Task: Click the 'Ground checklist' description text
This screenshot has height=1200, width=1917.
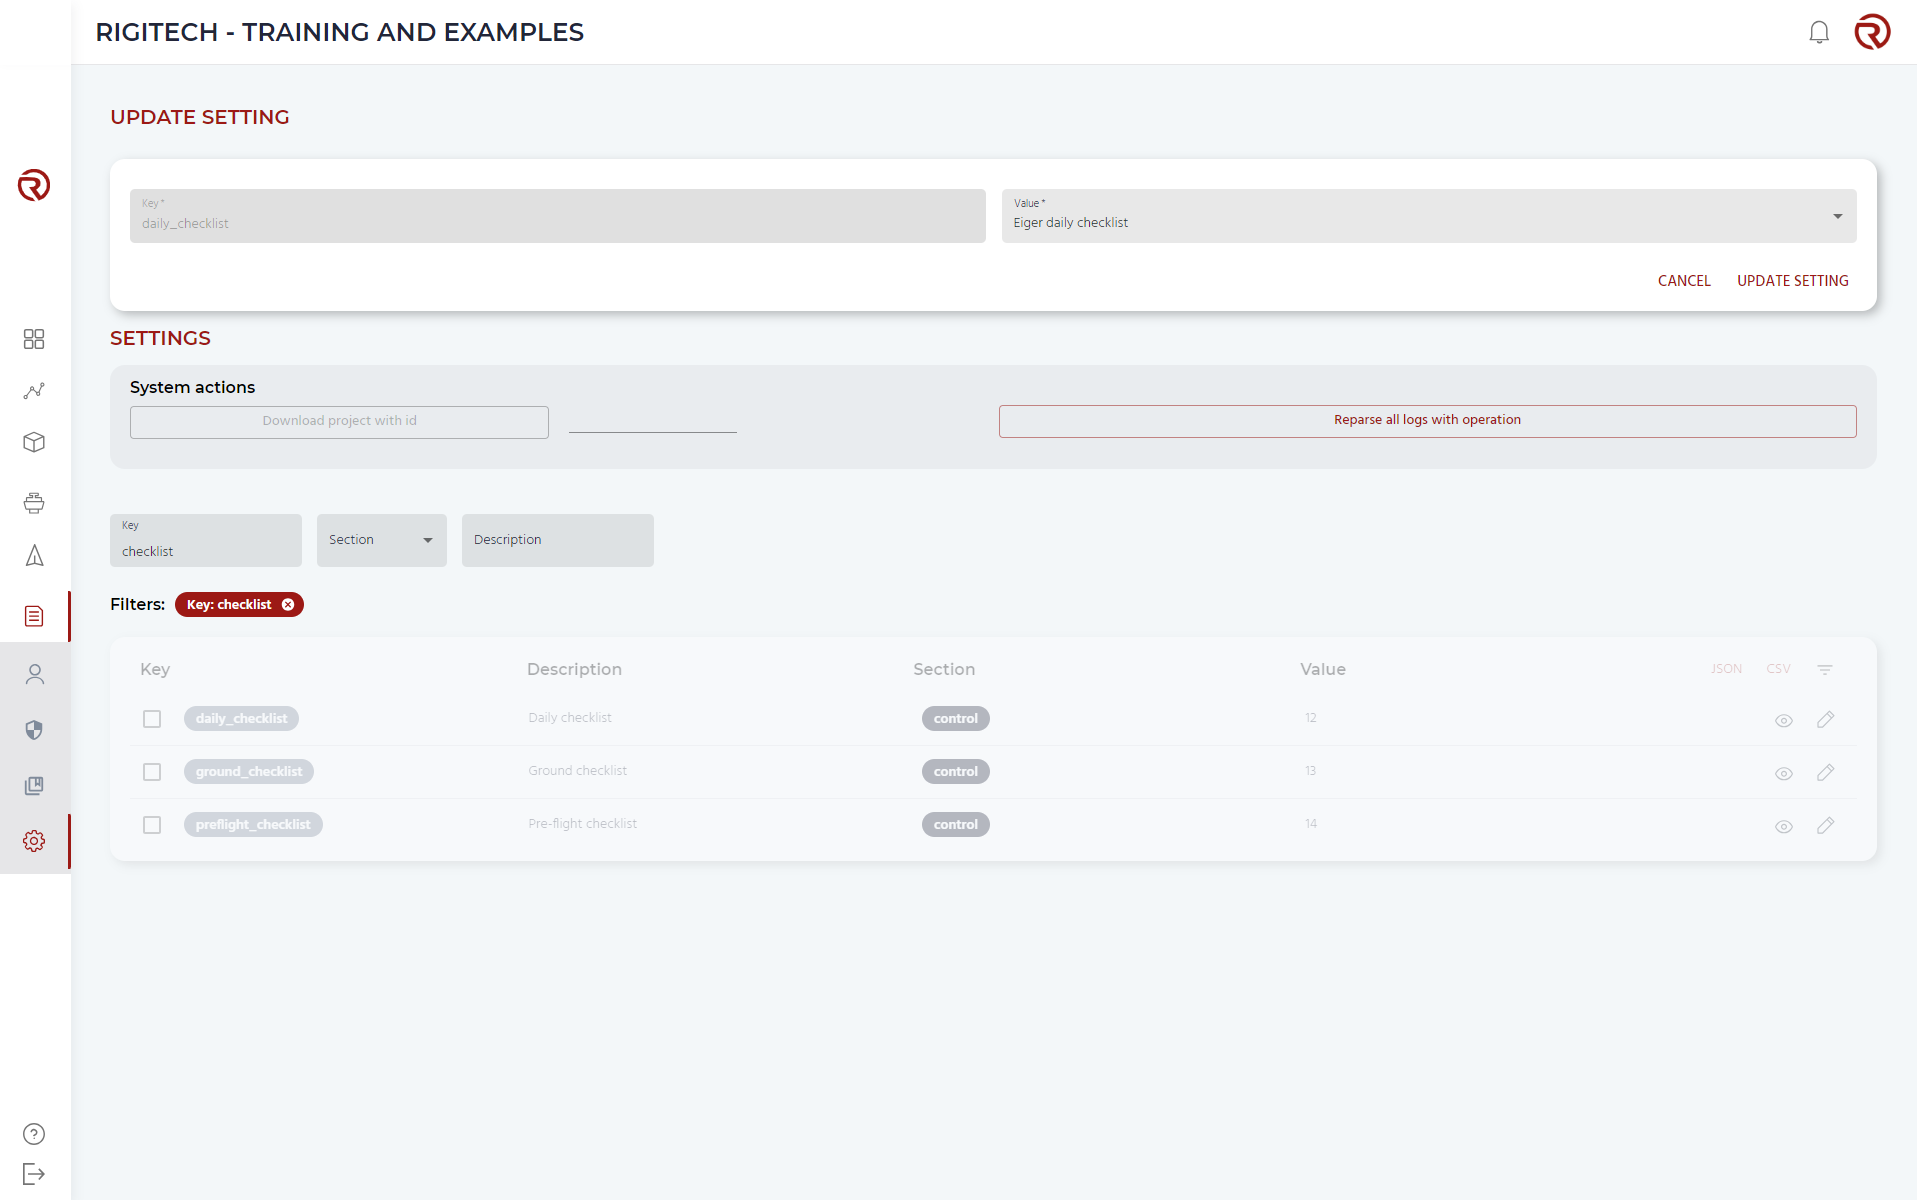Action: [x=578, y=771]
